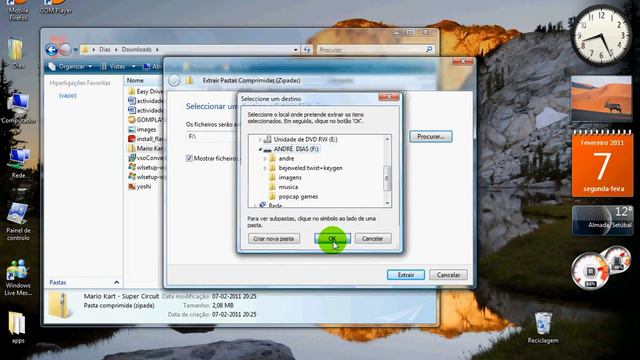
Task: Open the Reciclagem recycle bin
Action: [x=543, y=328]
